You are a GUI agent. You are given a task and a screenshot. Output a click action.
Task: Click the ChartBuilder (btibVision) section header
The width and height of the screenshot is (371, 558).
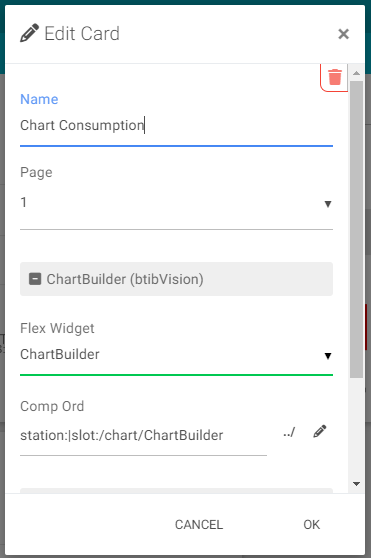tap(176, 279)
